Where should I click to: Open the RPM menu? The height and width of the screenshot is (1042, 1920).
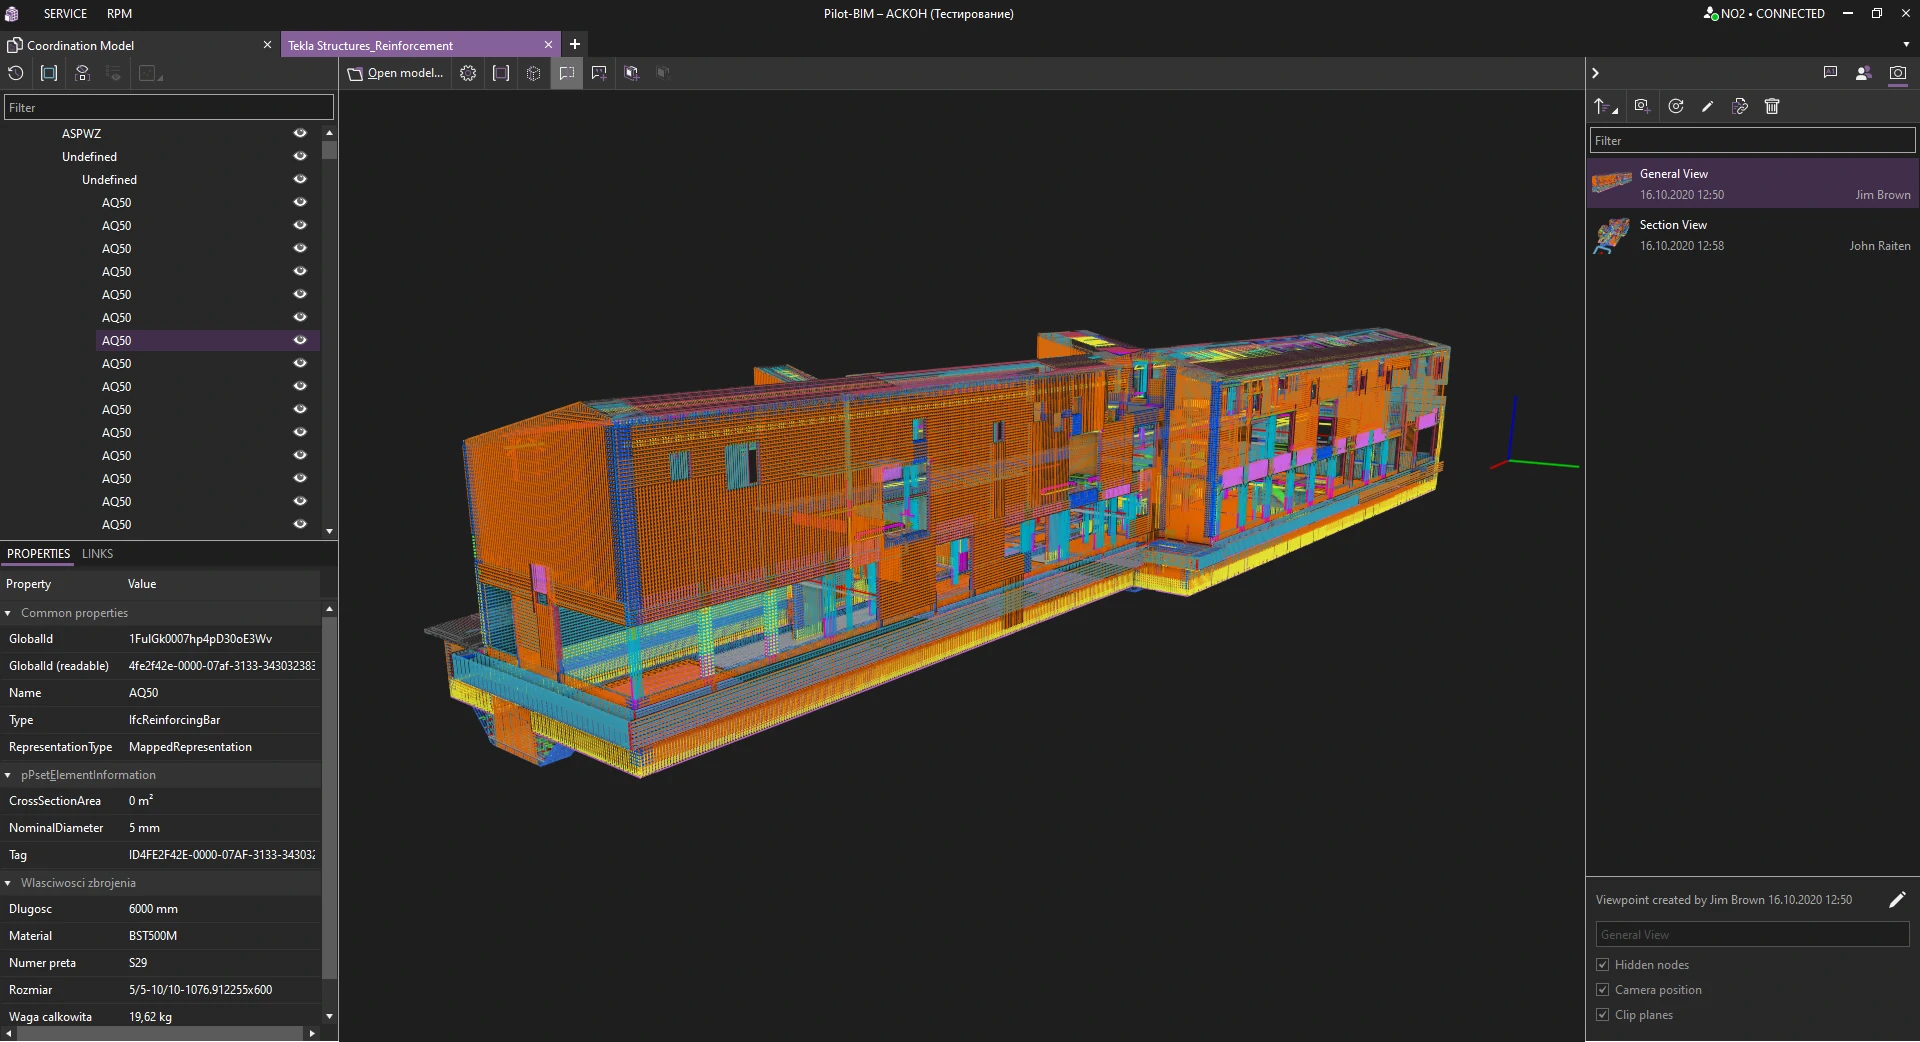(119, 14)
